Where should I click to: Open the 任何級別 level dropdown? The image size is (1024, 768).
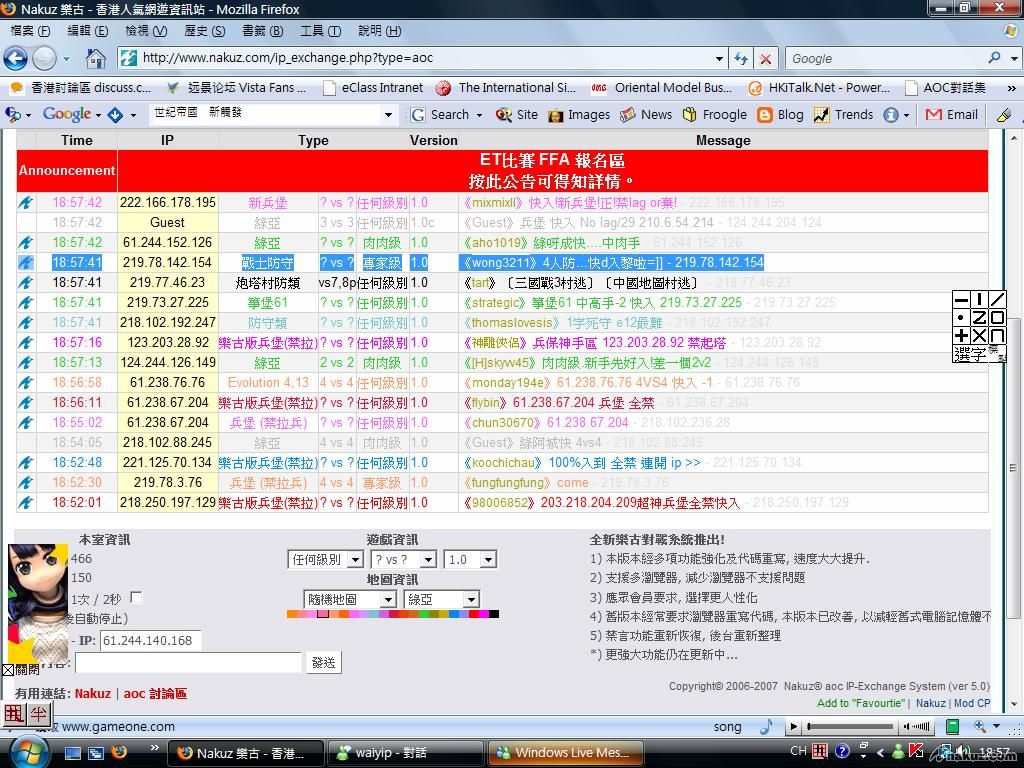coord(325,560)
